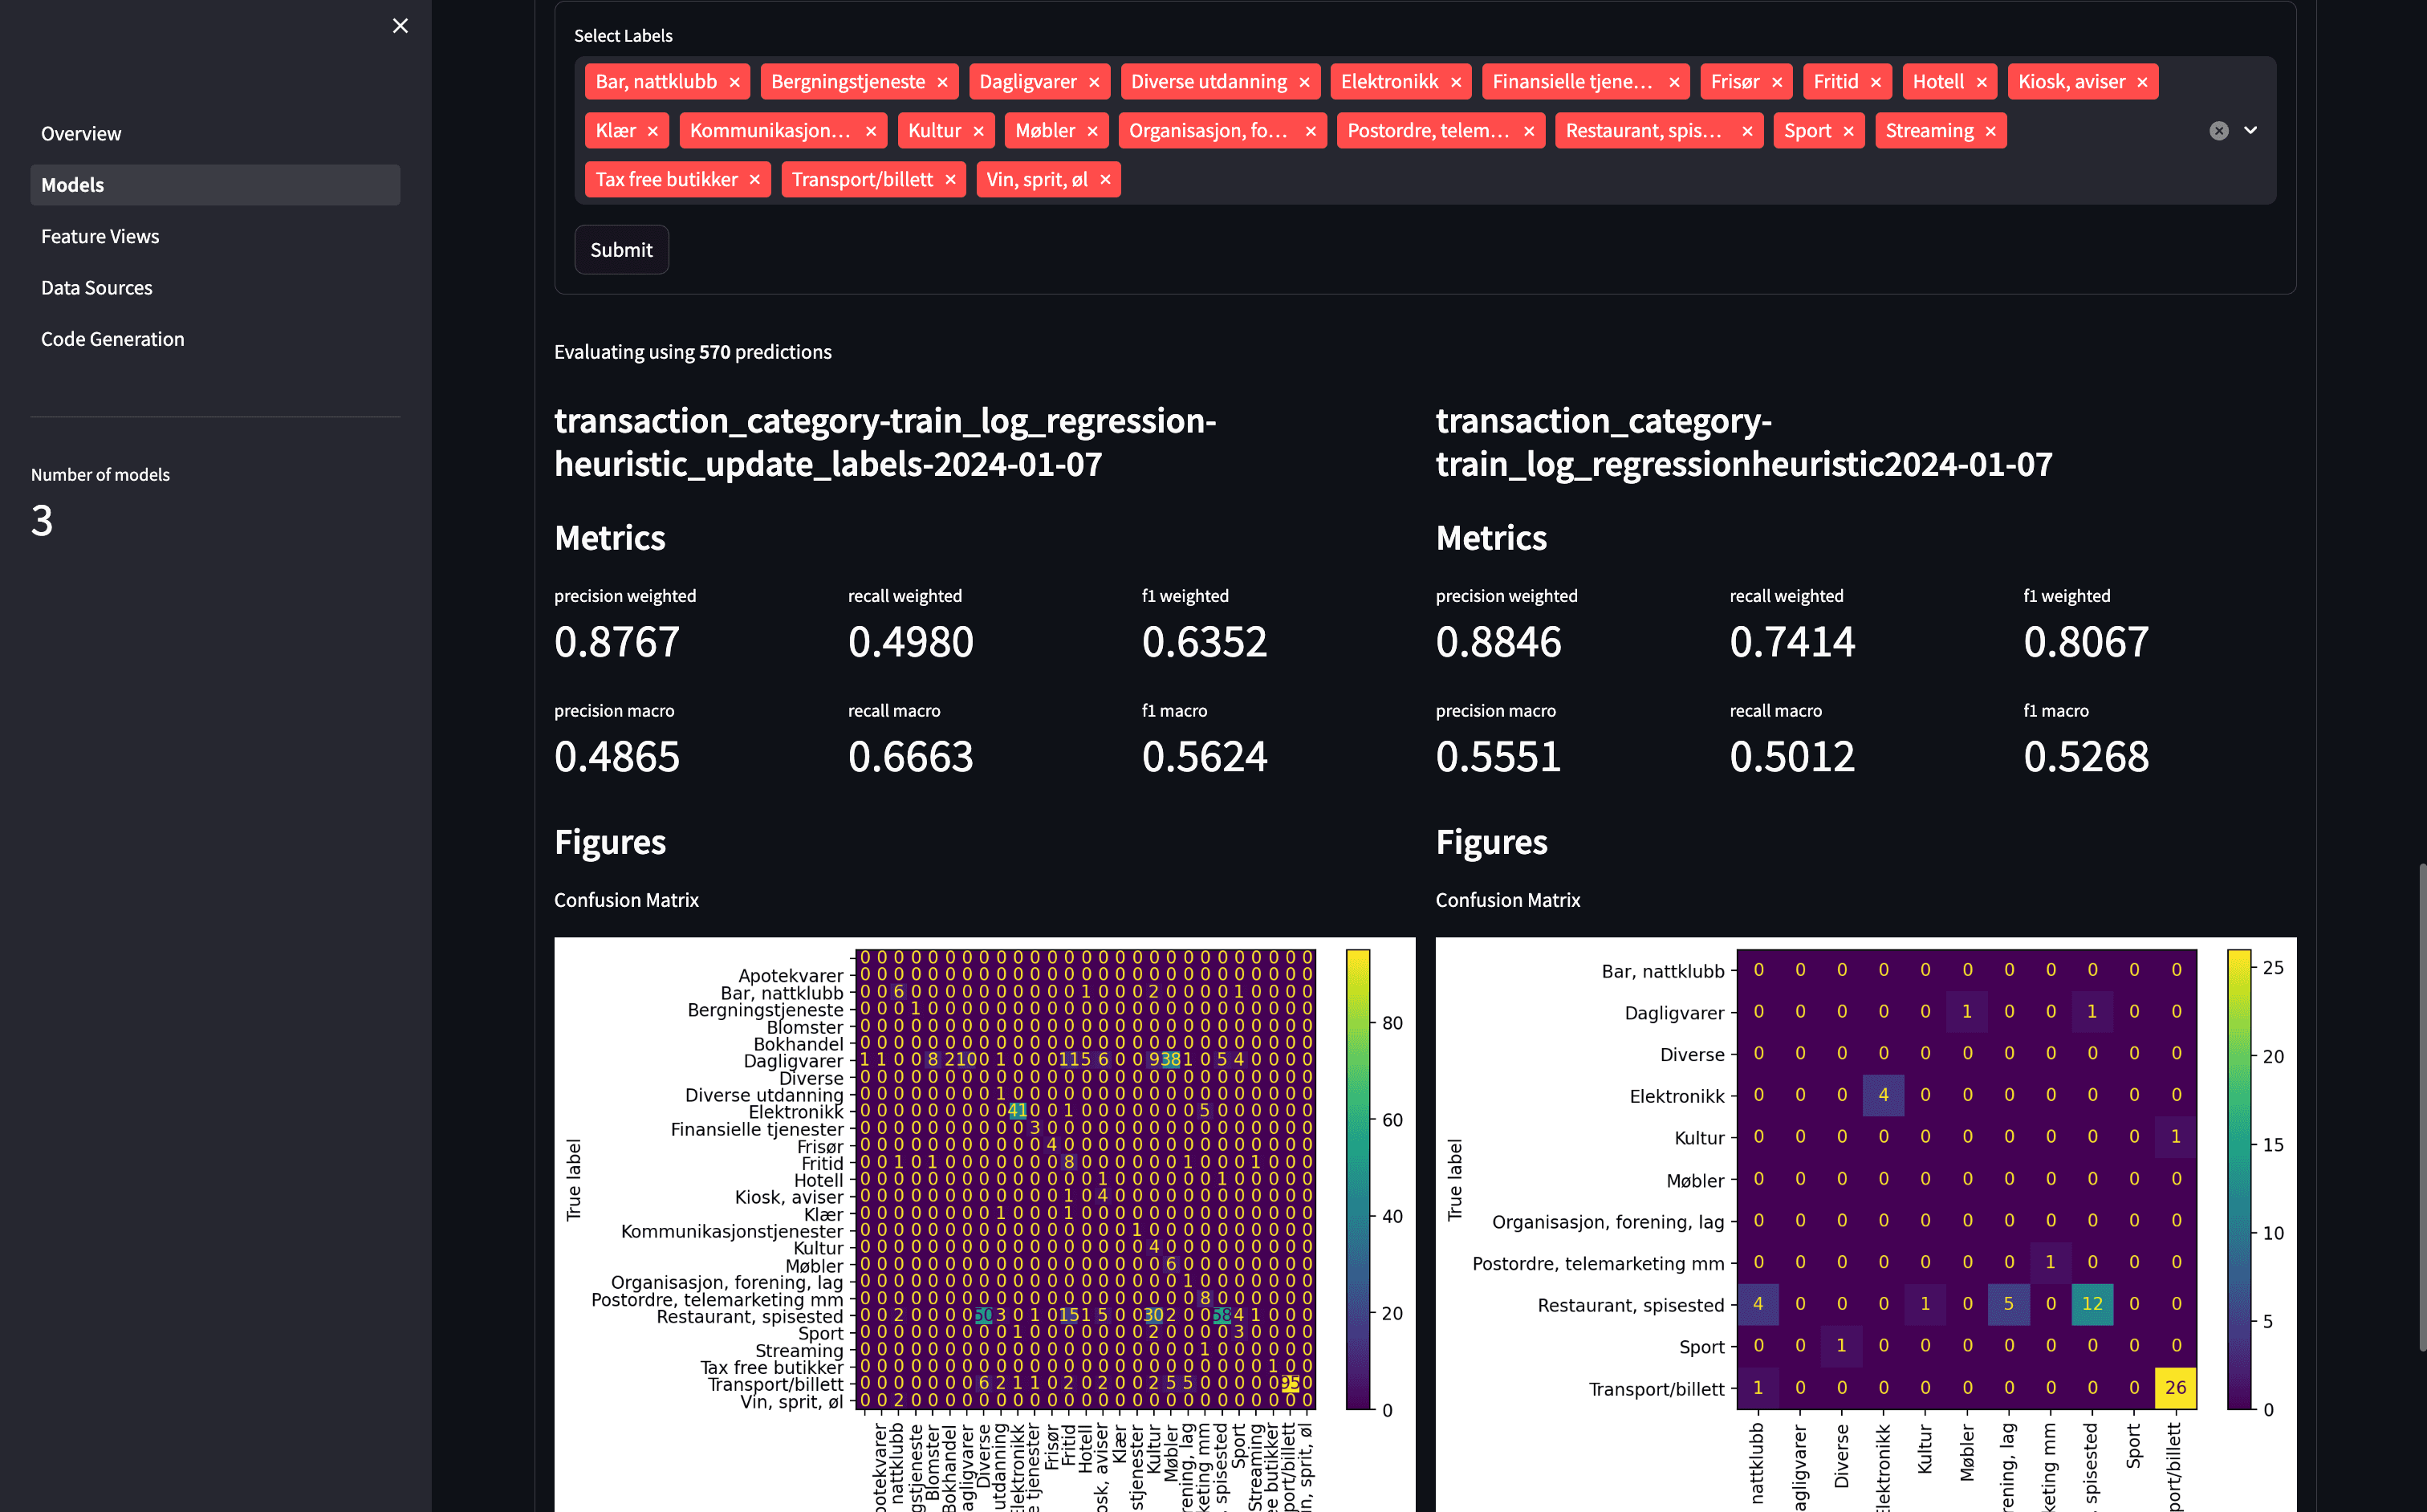Remove the 'Fritid' label tag
Viewport: 2427px width, 1512px height.
pos(1876,82)
